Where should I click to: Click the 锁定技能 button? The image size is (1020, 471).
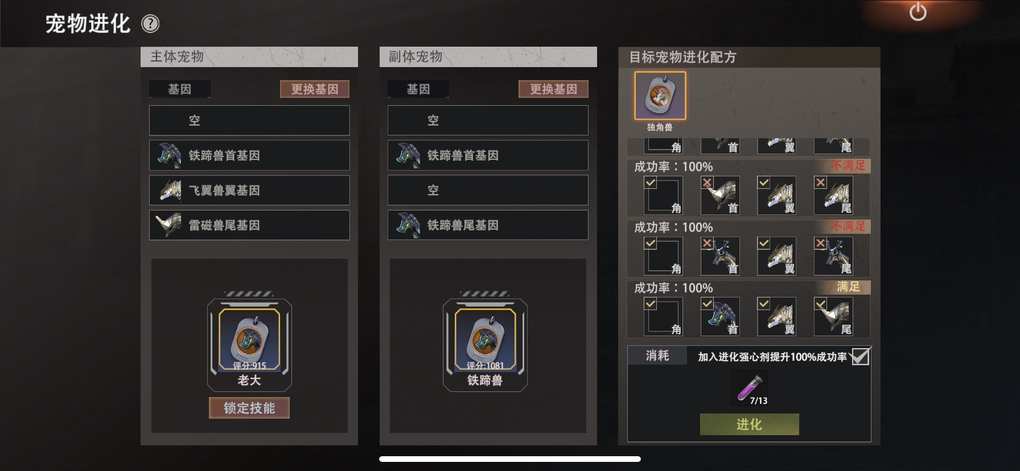point(249,408)
